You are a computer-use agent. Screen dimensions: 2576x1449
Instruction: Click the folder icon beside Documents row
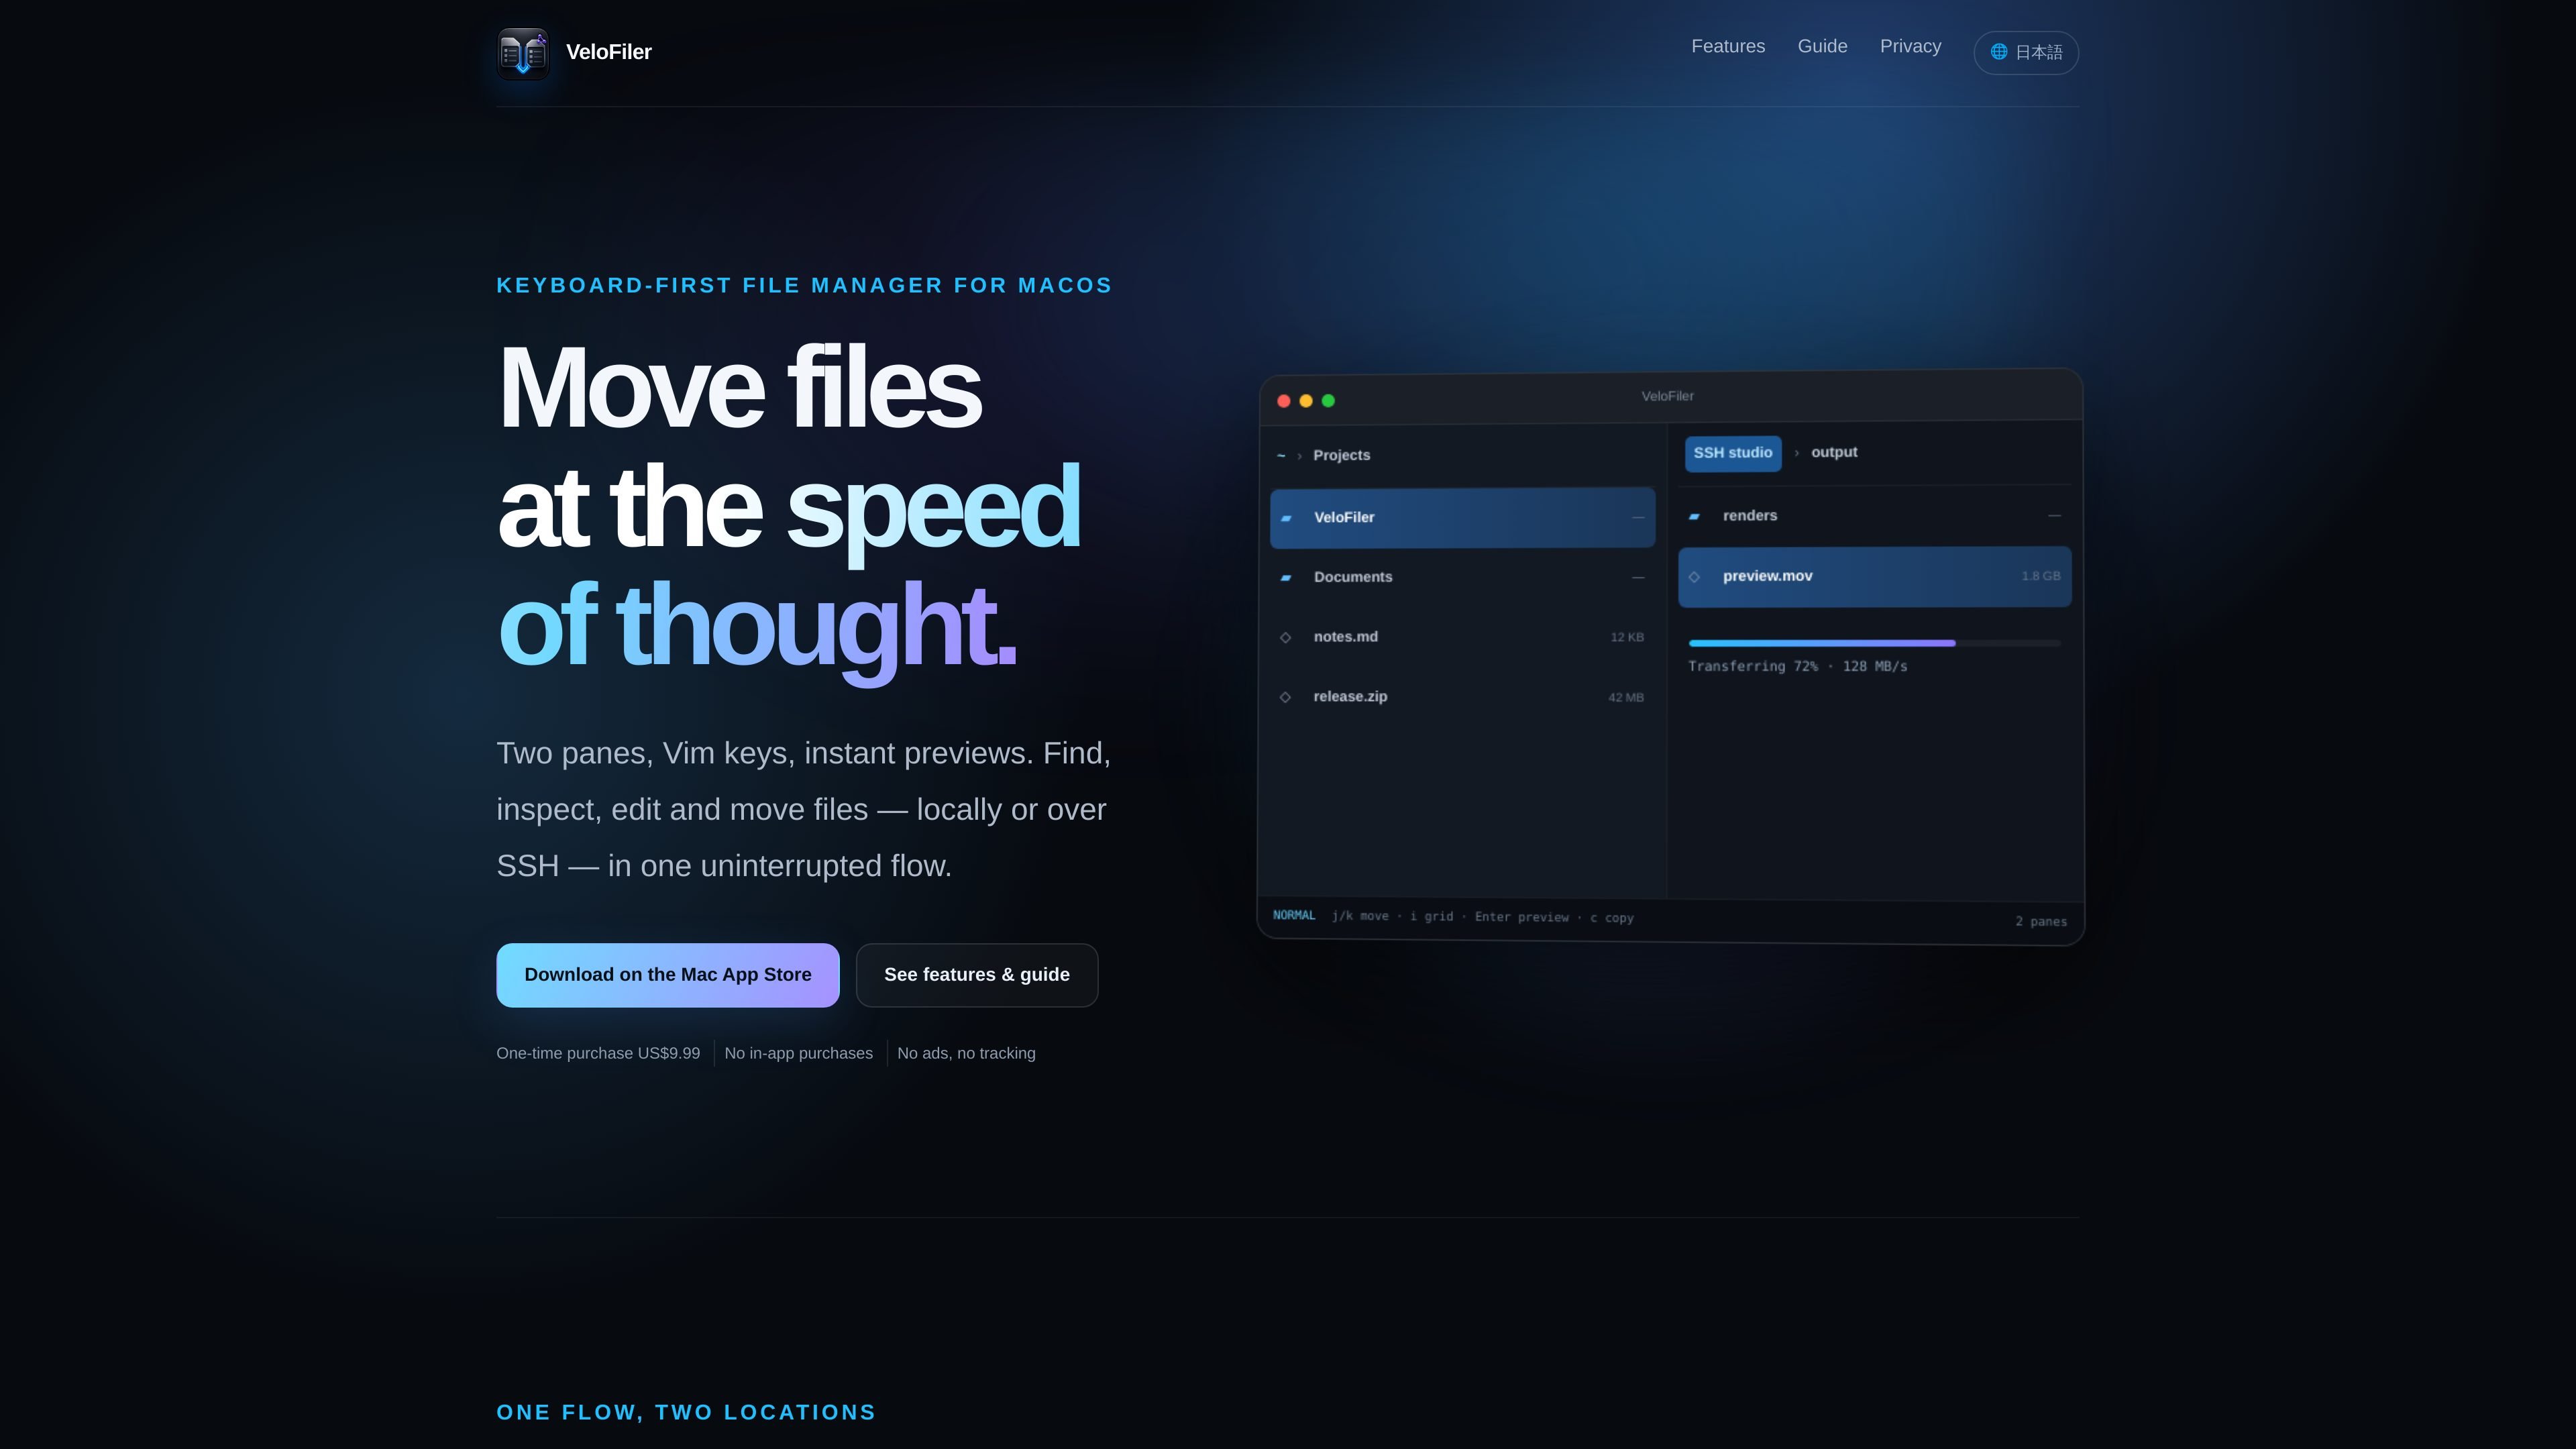coord(1286,578)
